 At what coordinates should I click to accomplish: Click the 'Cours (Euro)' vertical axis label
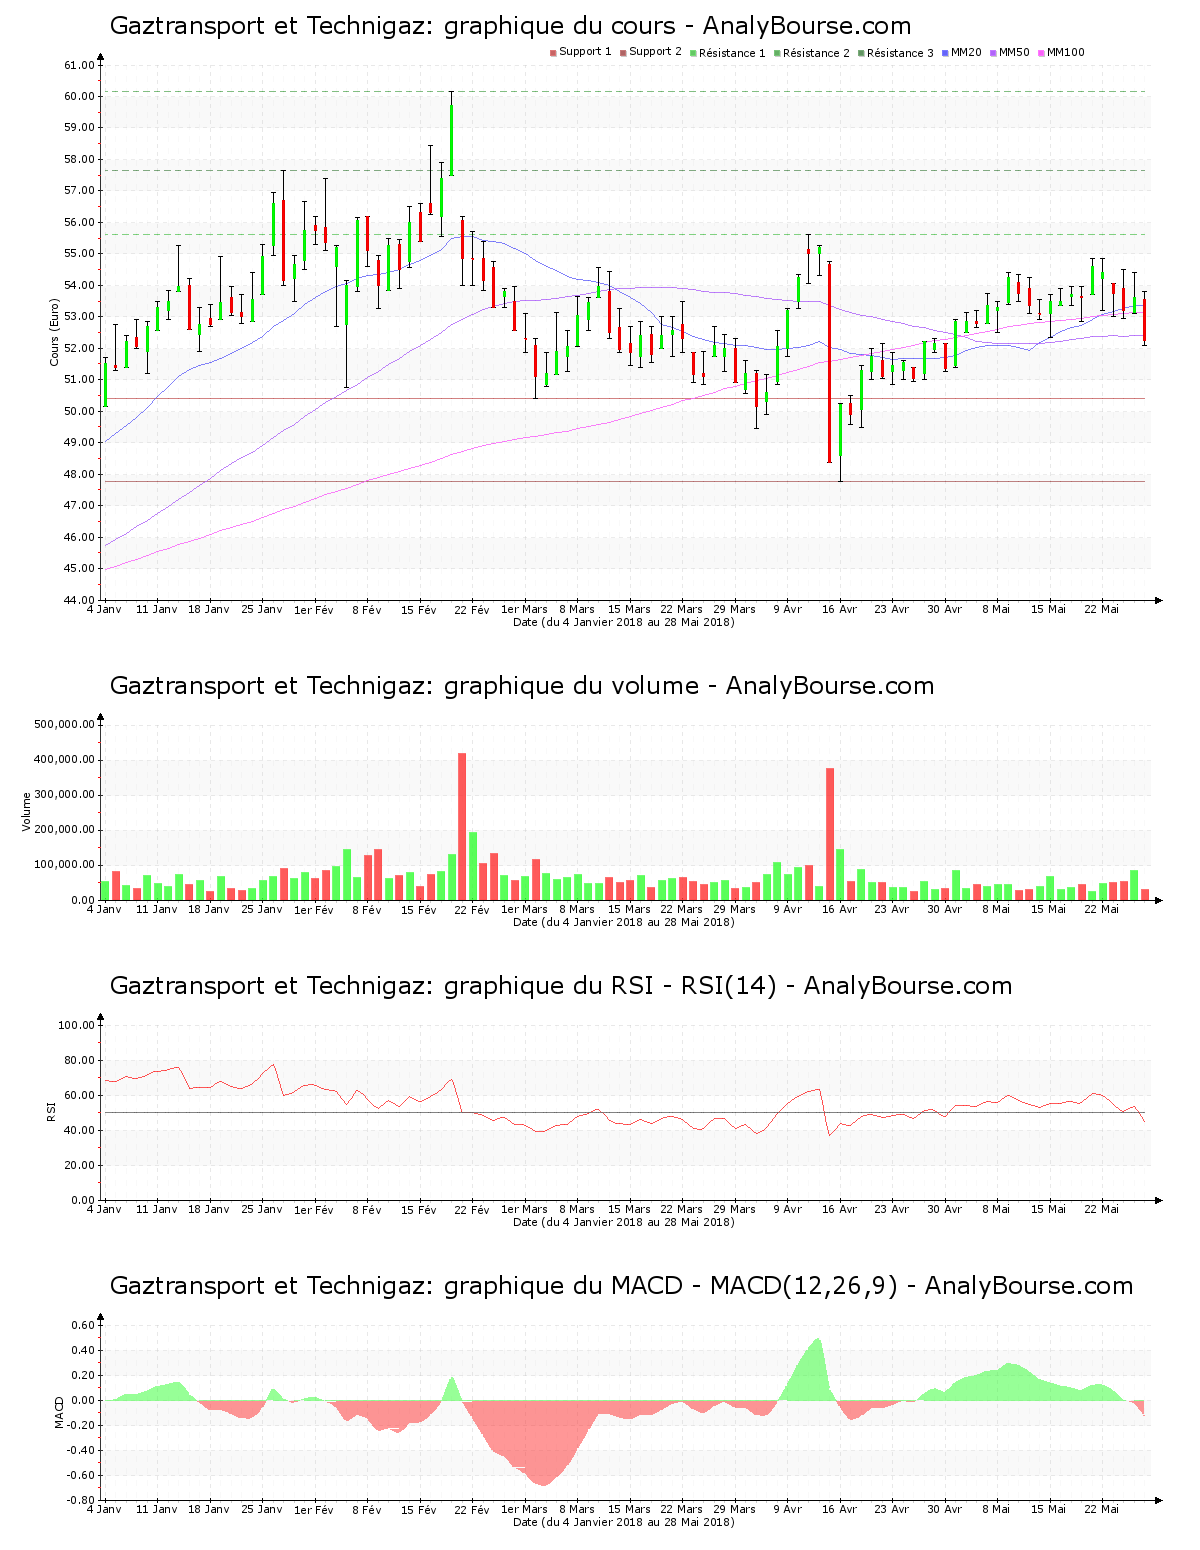[55, 332]
